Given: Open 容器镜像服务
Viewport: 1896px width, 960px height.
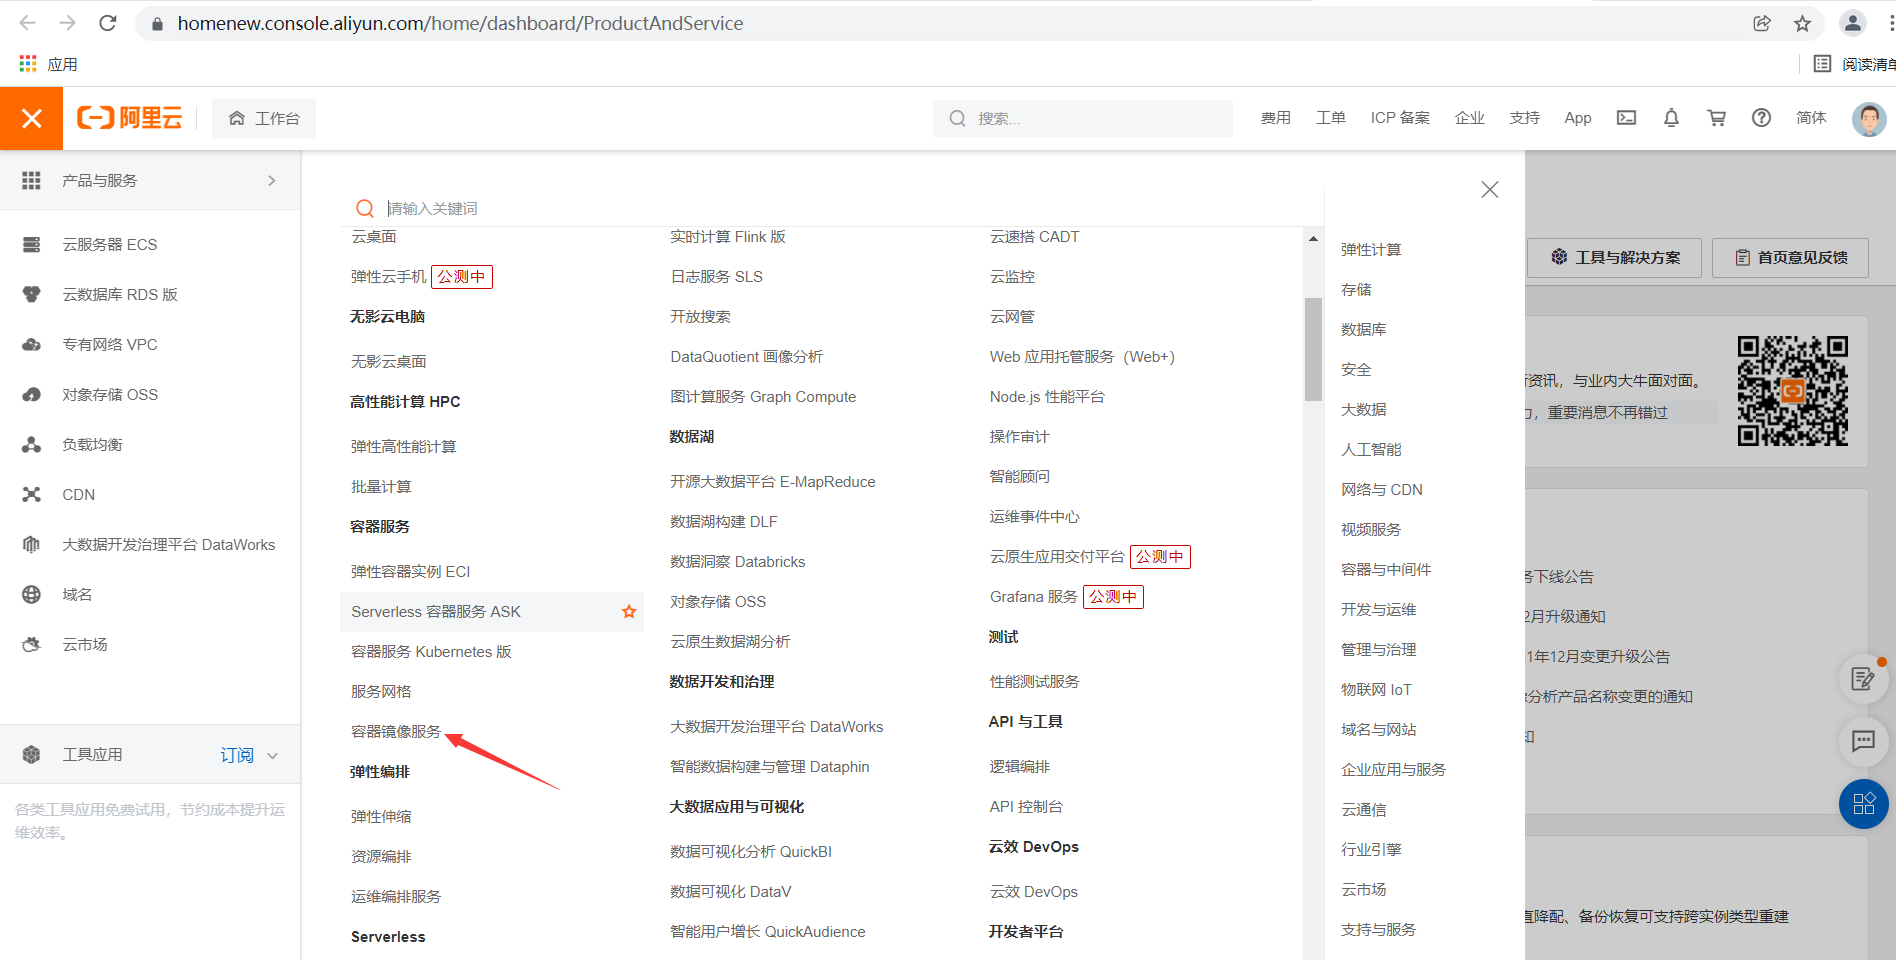Looking at the screenshot, I should point(396,731).
